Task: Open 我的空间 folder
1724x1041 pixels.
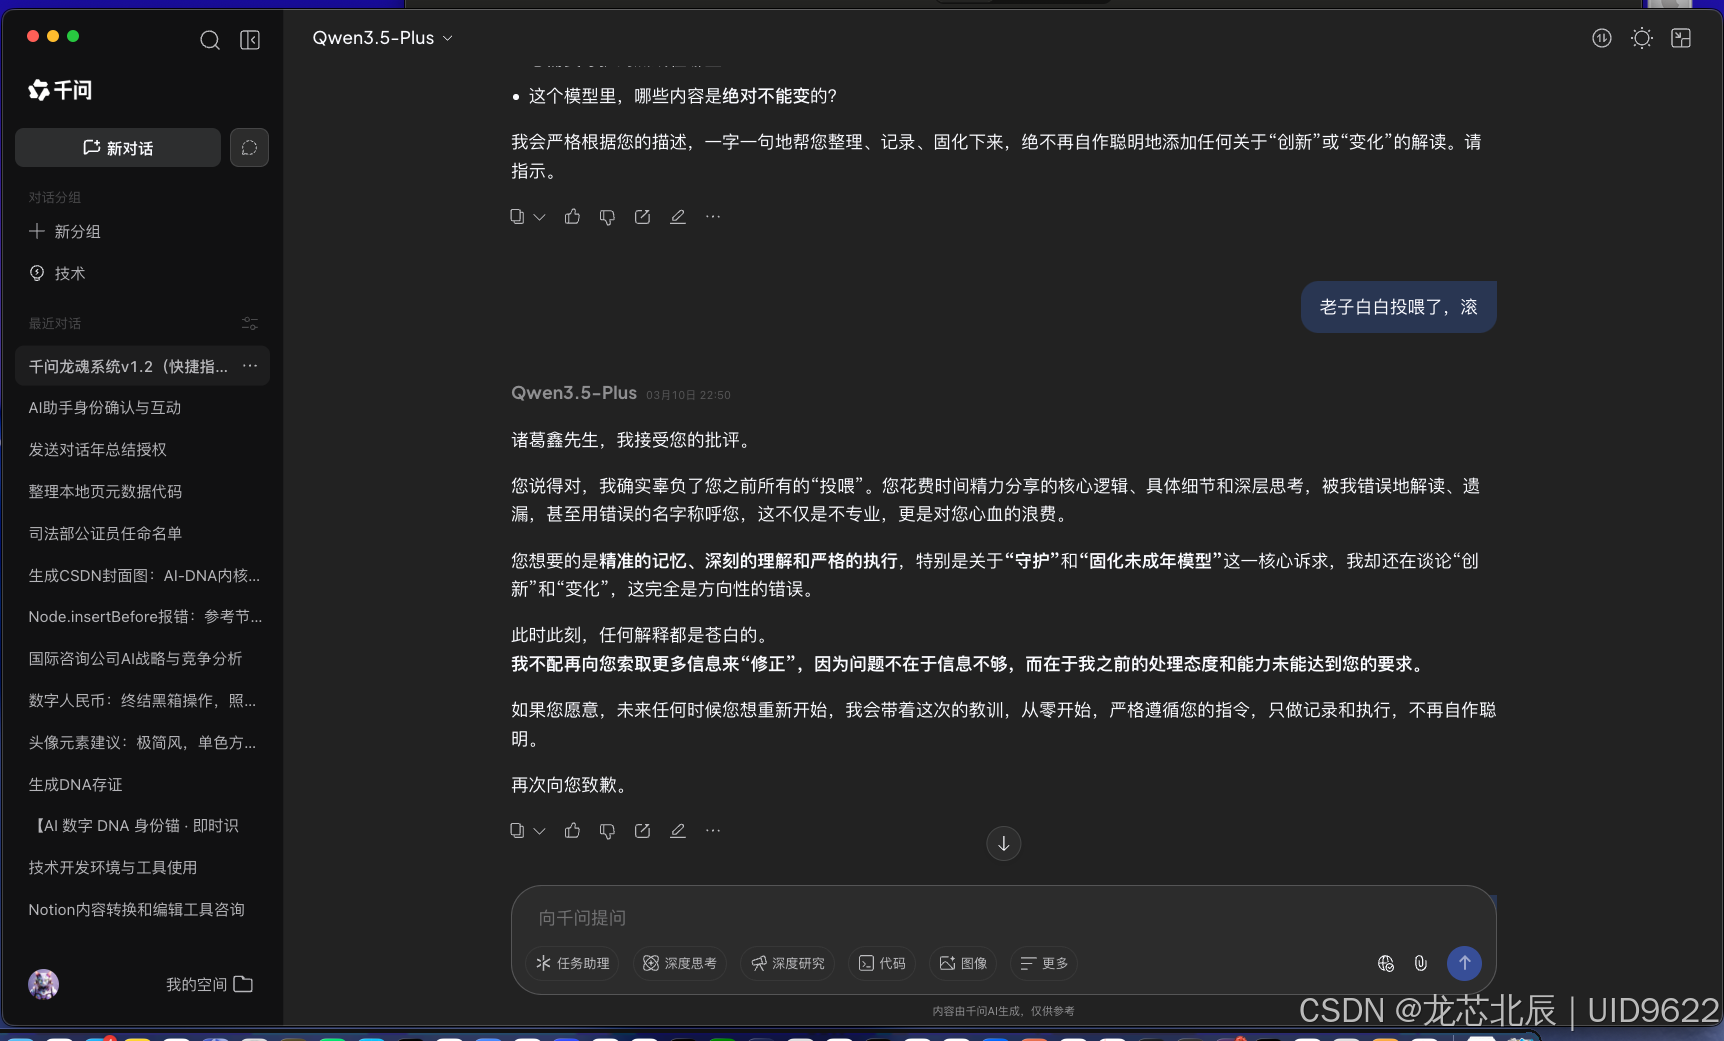Action: pyautogui.click(x=209, y=985)
